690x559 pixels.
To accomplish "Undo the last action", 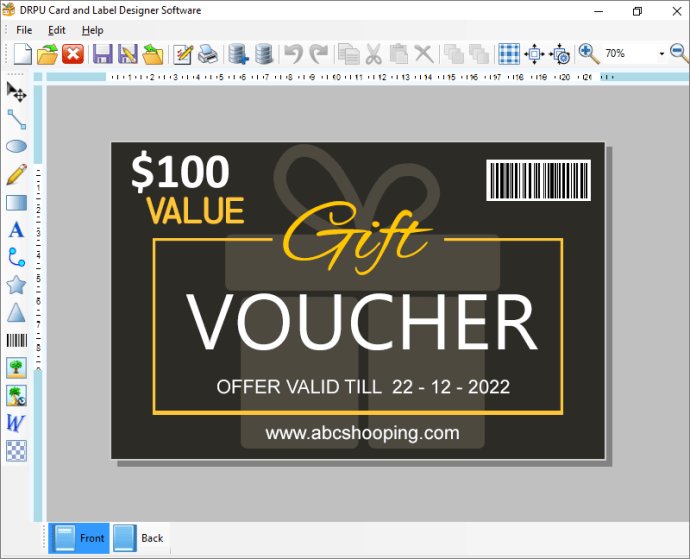I will click(294, 54).
